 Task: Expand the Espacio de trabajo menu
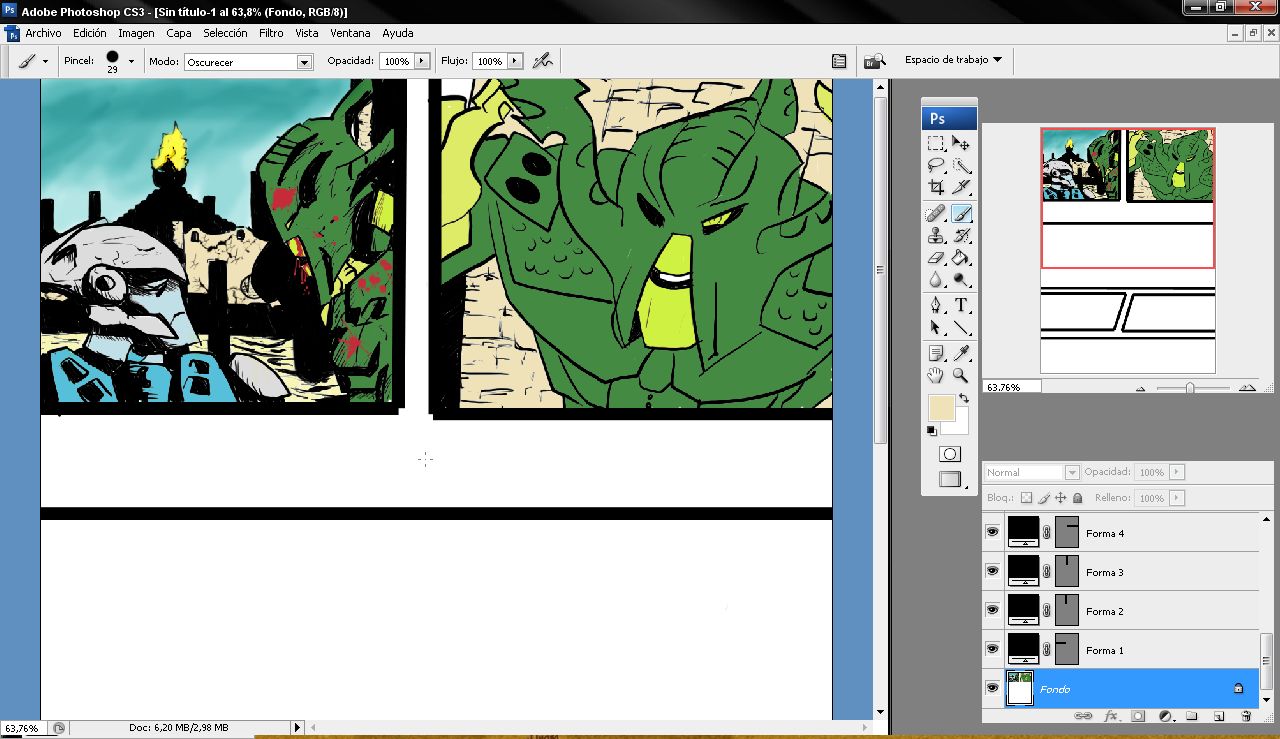(x=953, y=60)
